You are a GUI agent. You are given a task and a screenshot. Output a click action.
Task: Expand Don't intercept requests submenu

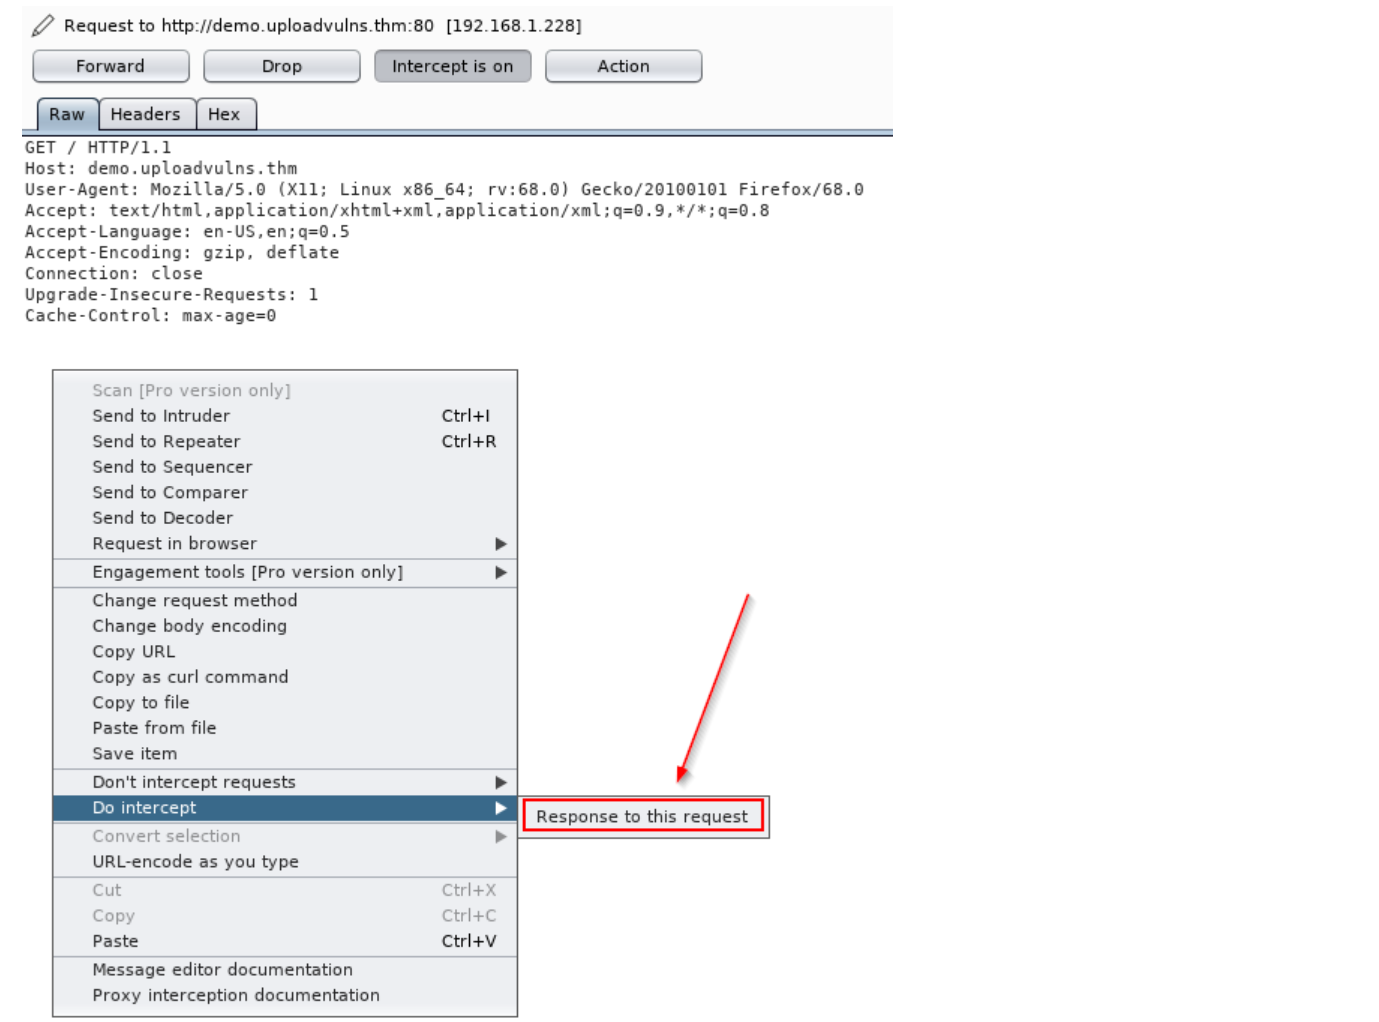pos(501,782)
